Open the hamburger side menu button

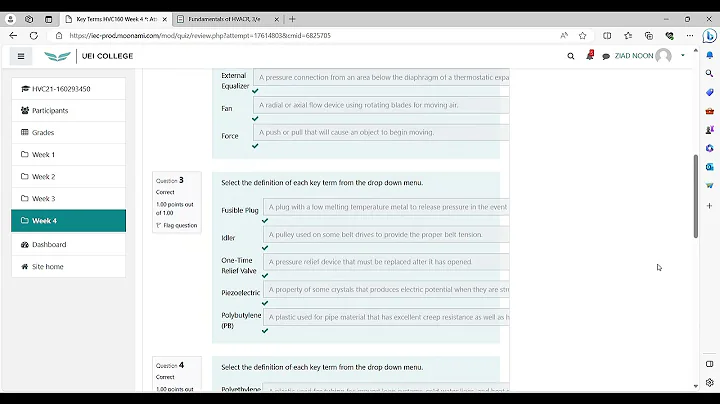21,56
